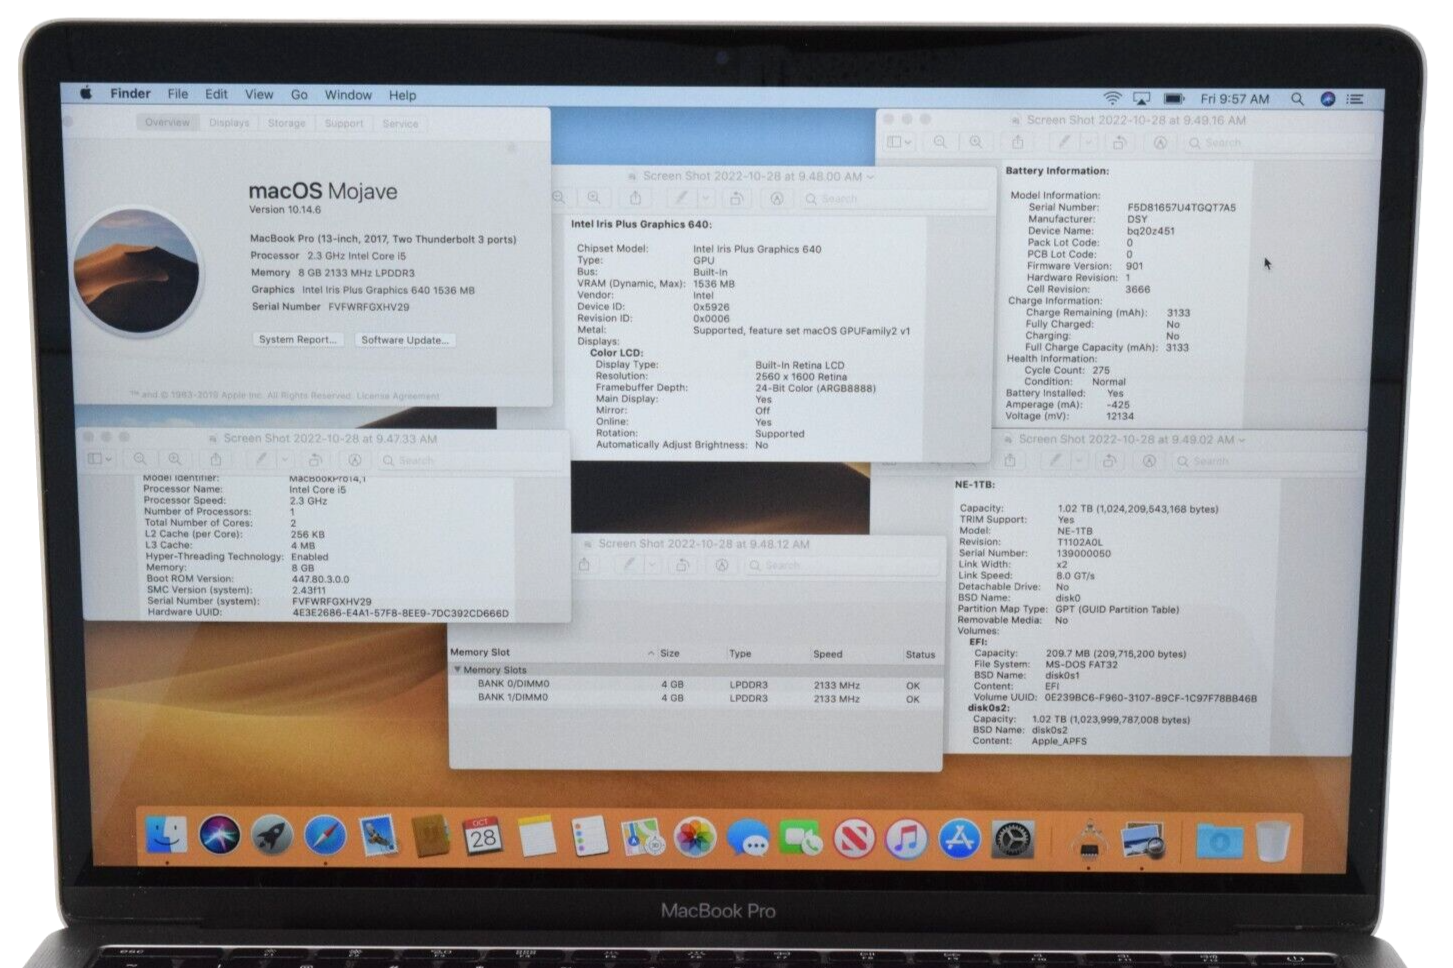The image size is (1453, 968).
Task: Click Zoom In in 9.49.16 AM Preview window
Action: (x=976, y=143)
